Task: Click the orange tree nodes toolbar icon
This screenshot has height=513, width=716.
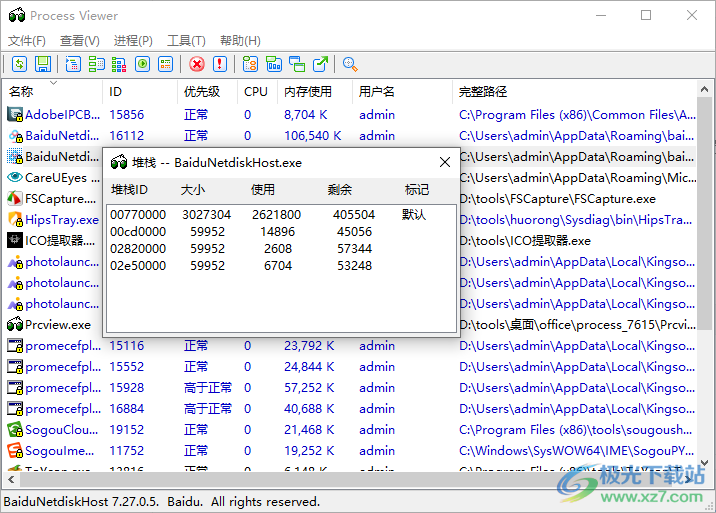Action: pos(250,64)
